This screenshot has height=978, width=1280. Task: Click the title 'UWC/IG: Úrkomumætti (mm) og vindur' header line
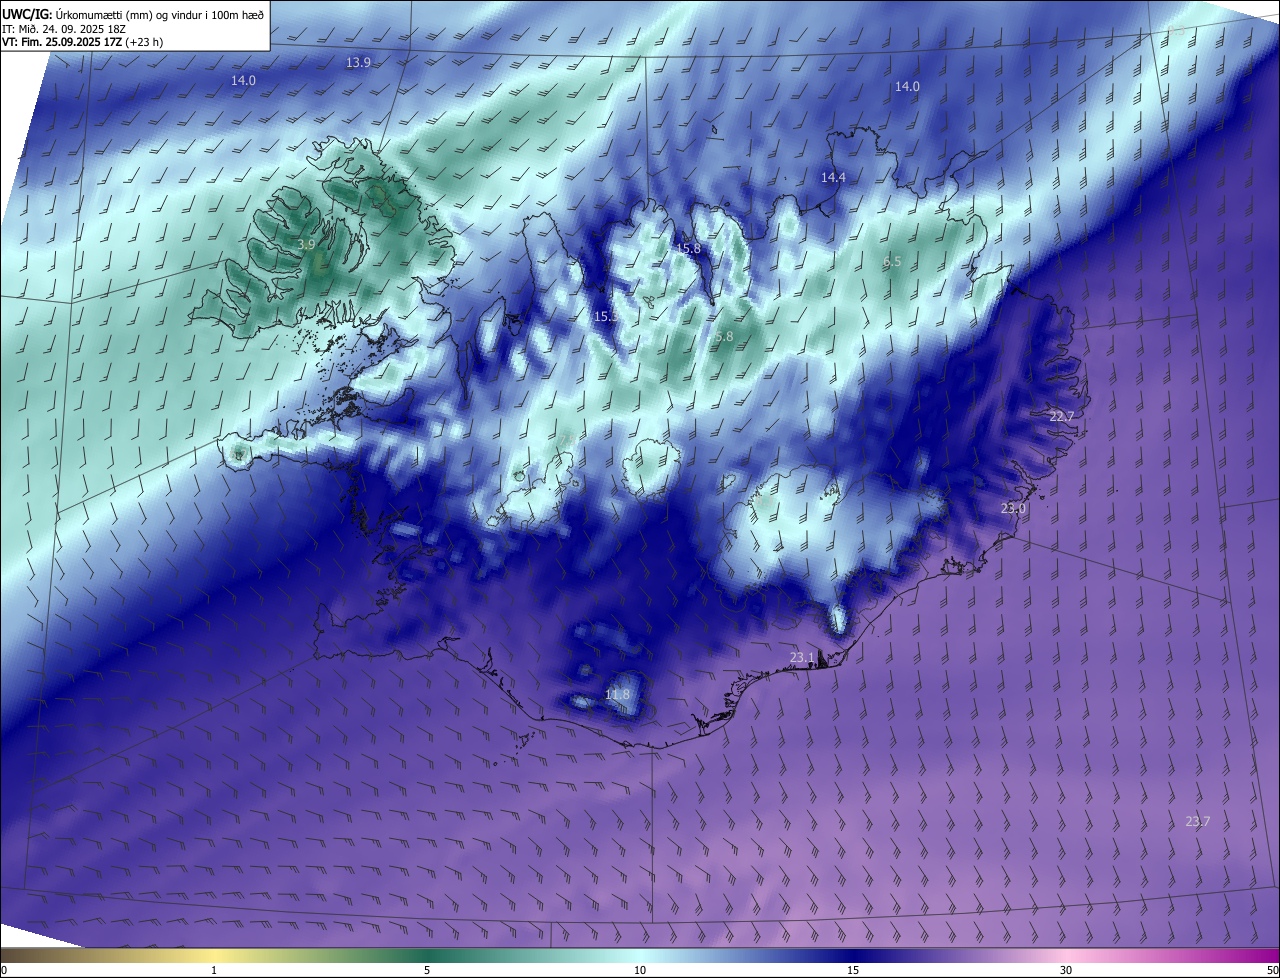(x=134, y=13)
